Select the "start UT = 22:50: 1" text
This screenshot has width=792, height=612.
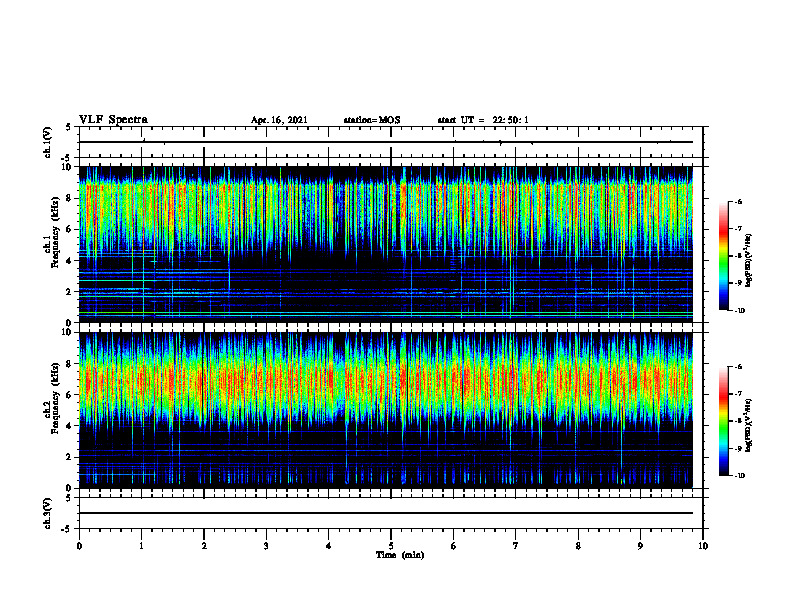click(483, 120)
